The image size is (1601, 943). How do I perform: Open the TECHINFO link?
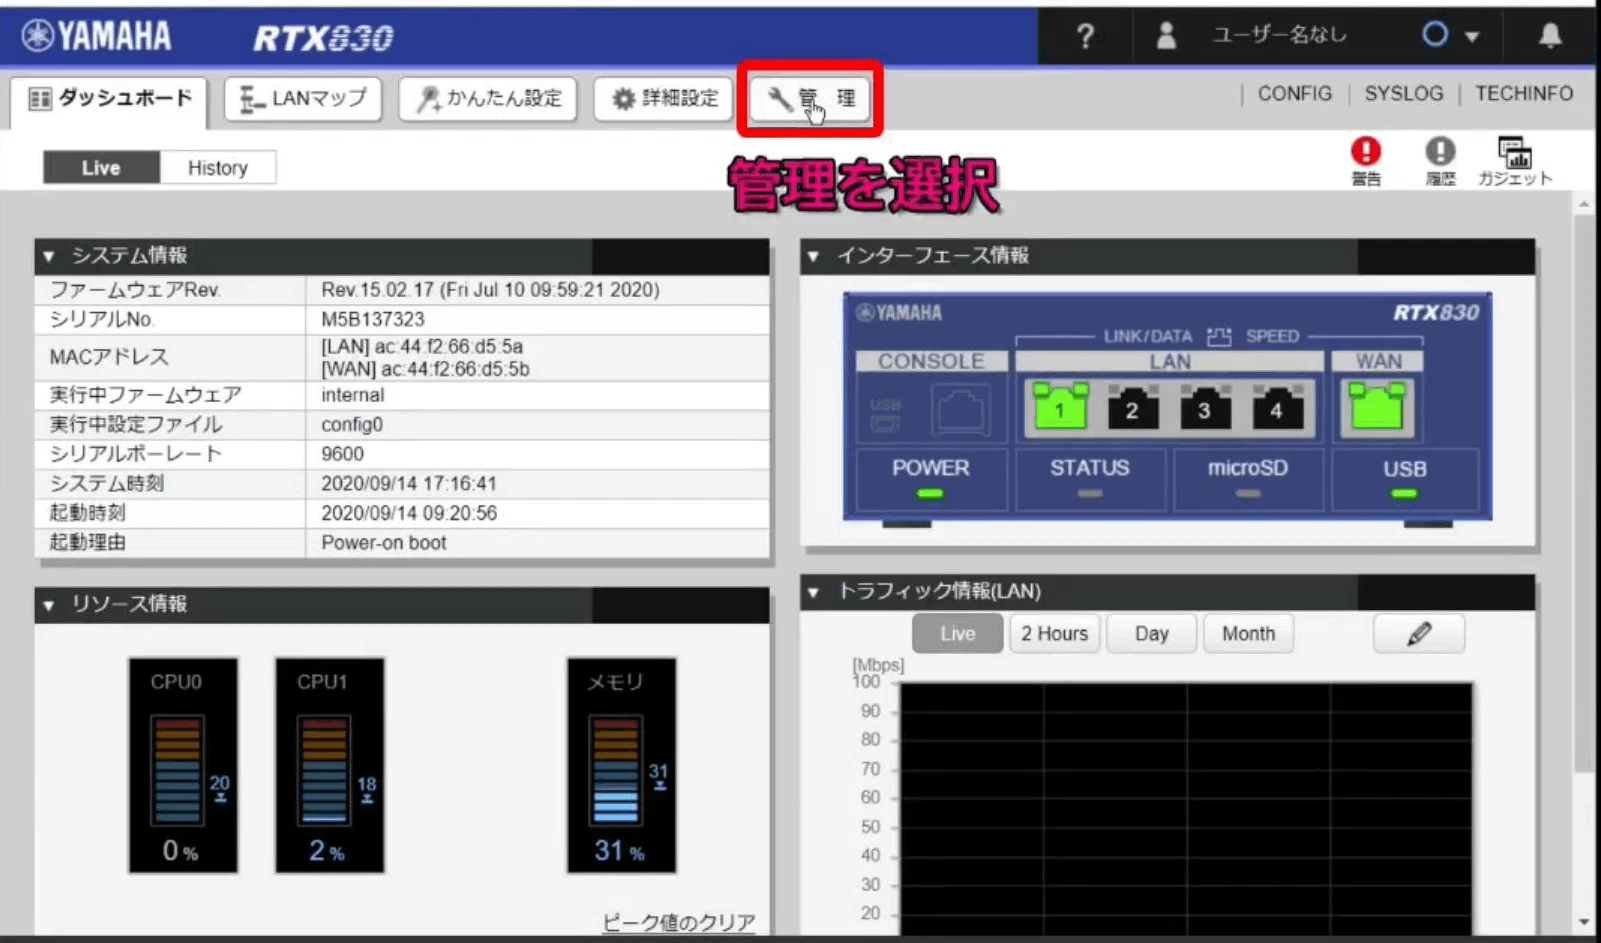click(1524, 94)
